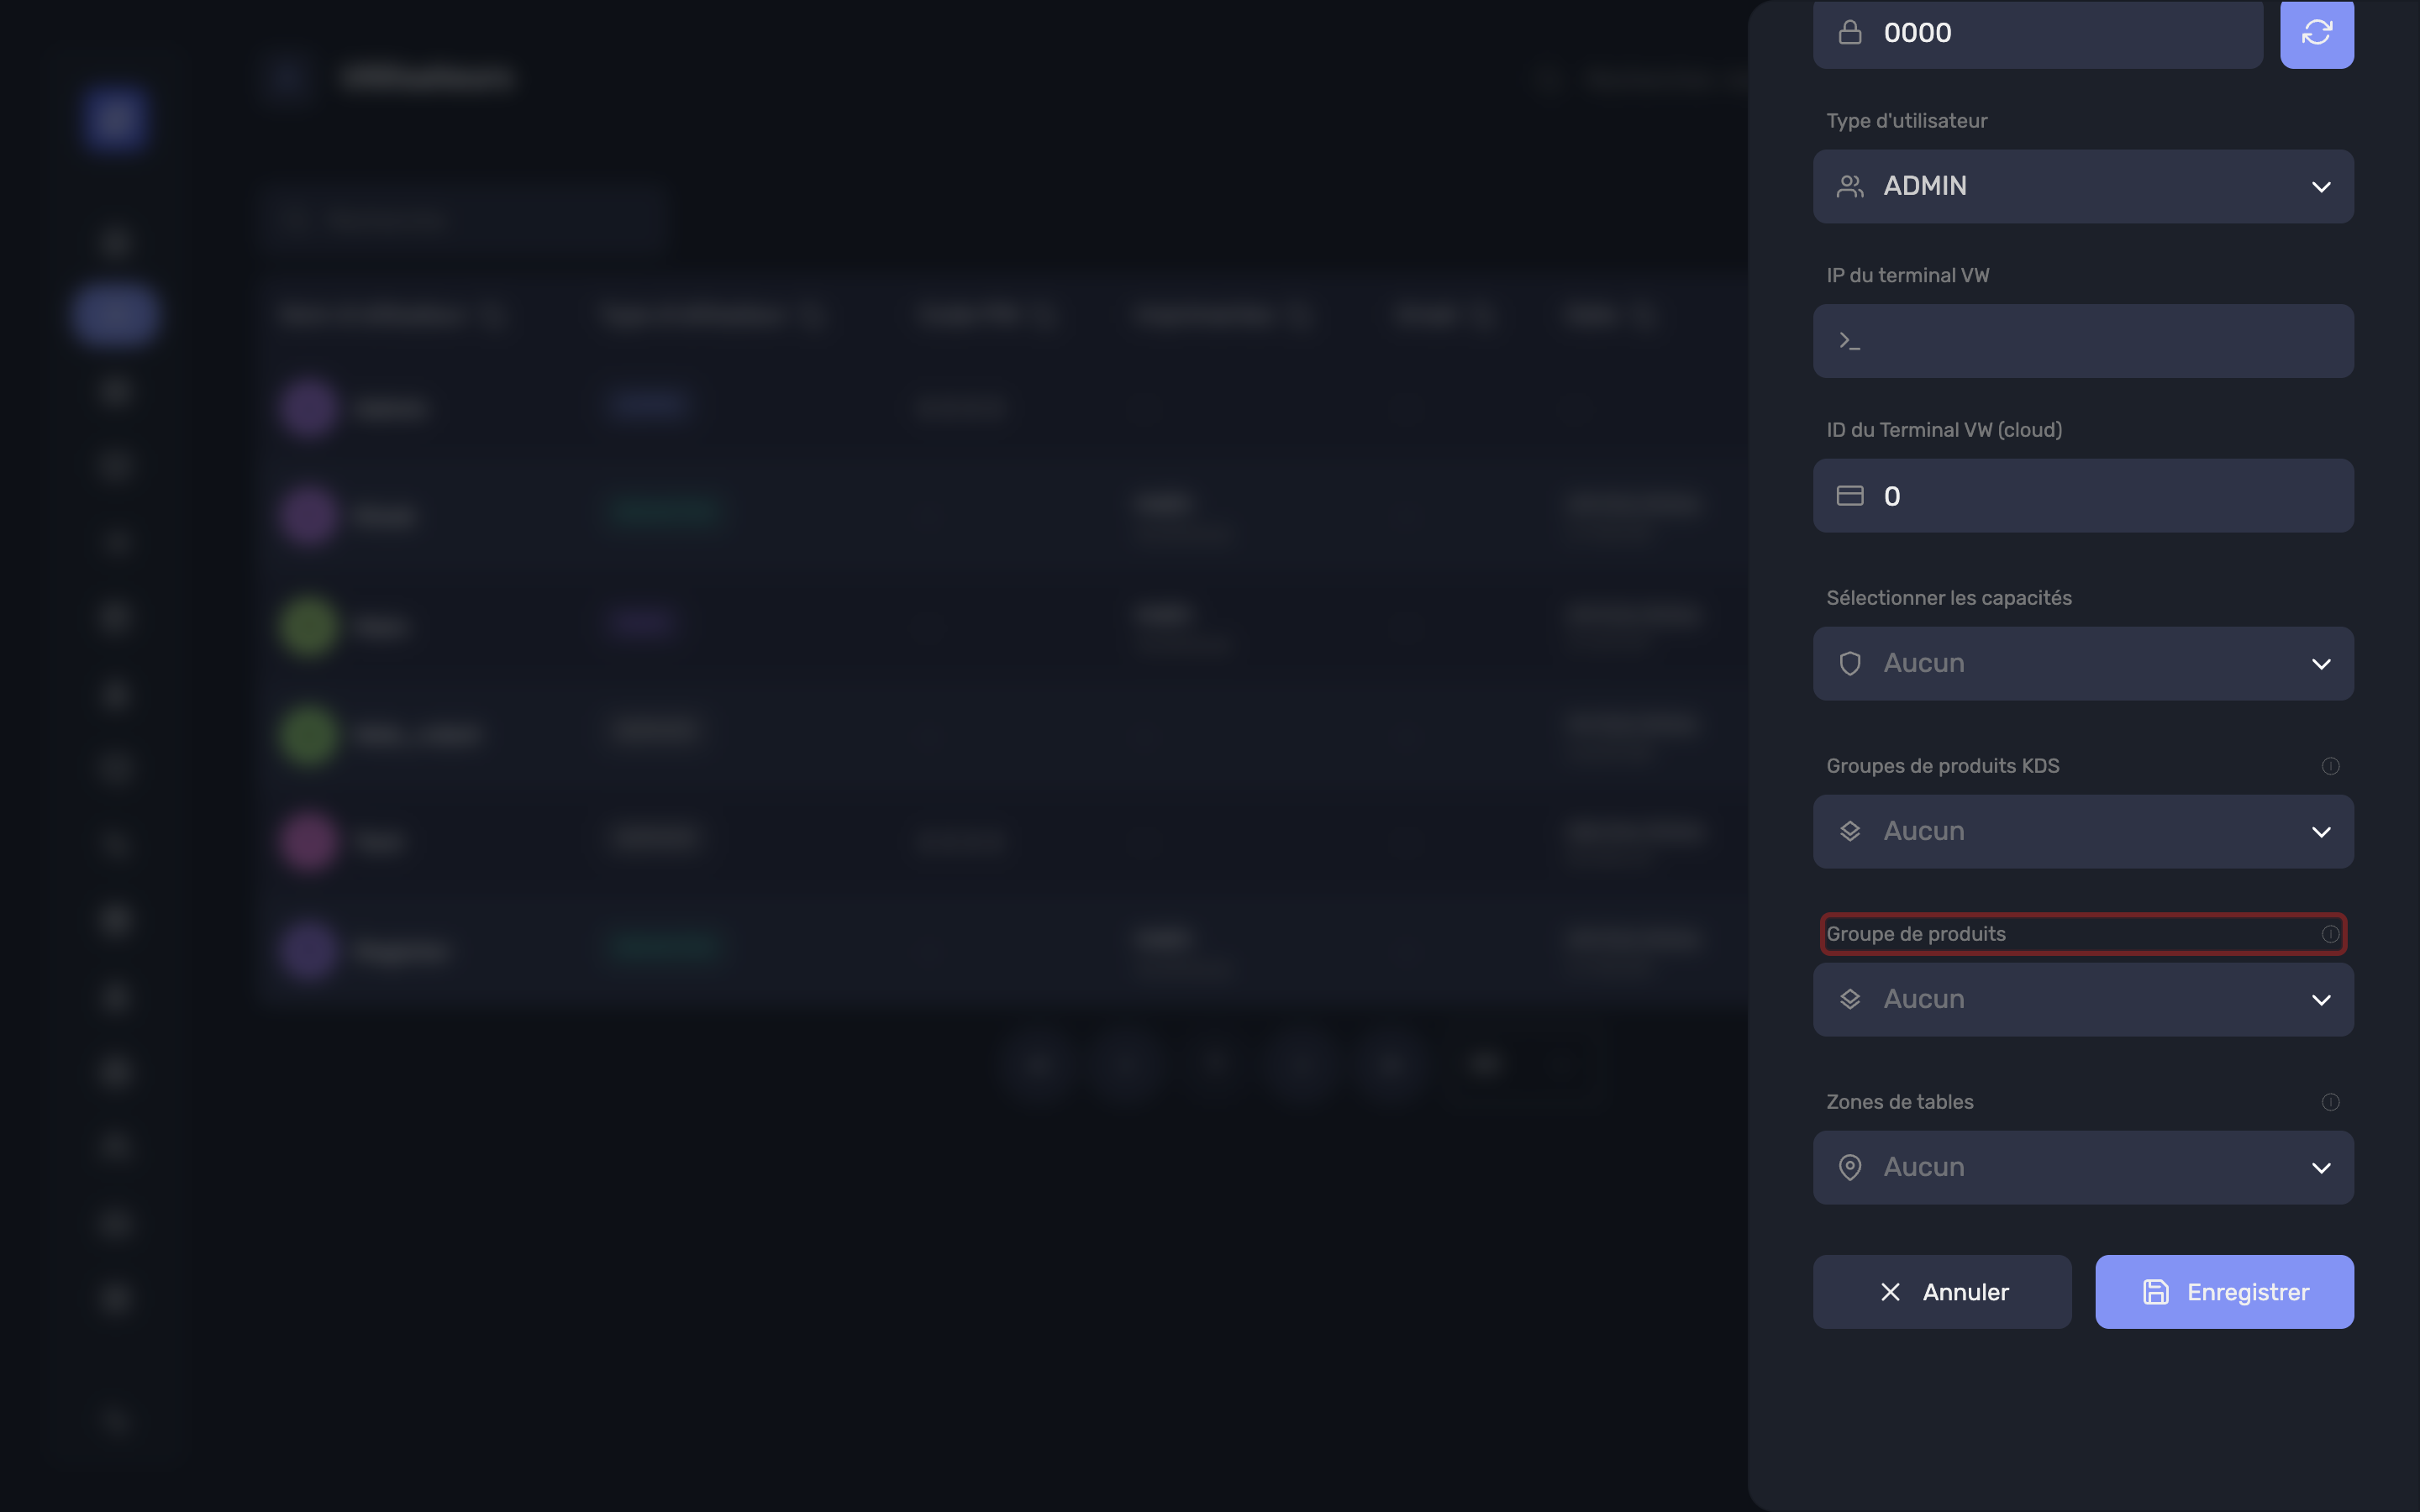Click the Type d'utilisateur label
Viewport: 2420px width, 1512px height.
[x=1906, y=121]
